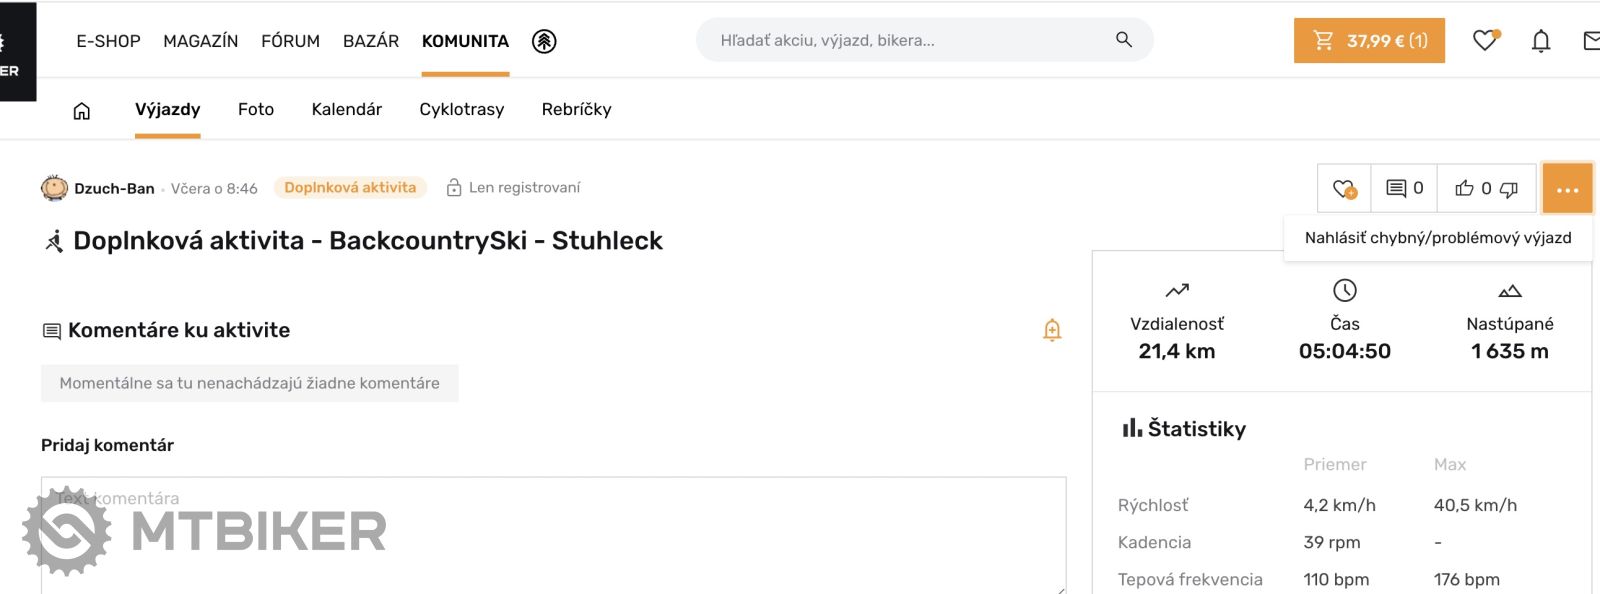This screenshot has width=1600, height=594.
Task: Click the search magnifier icon
Action: 1124,40
